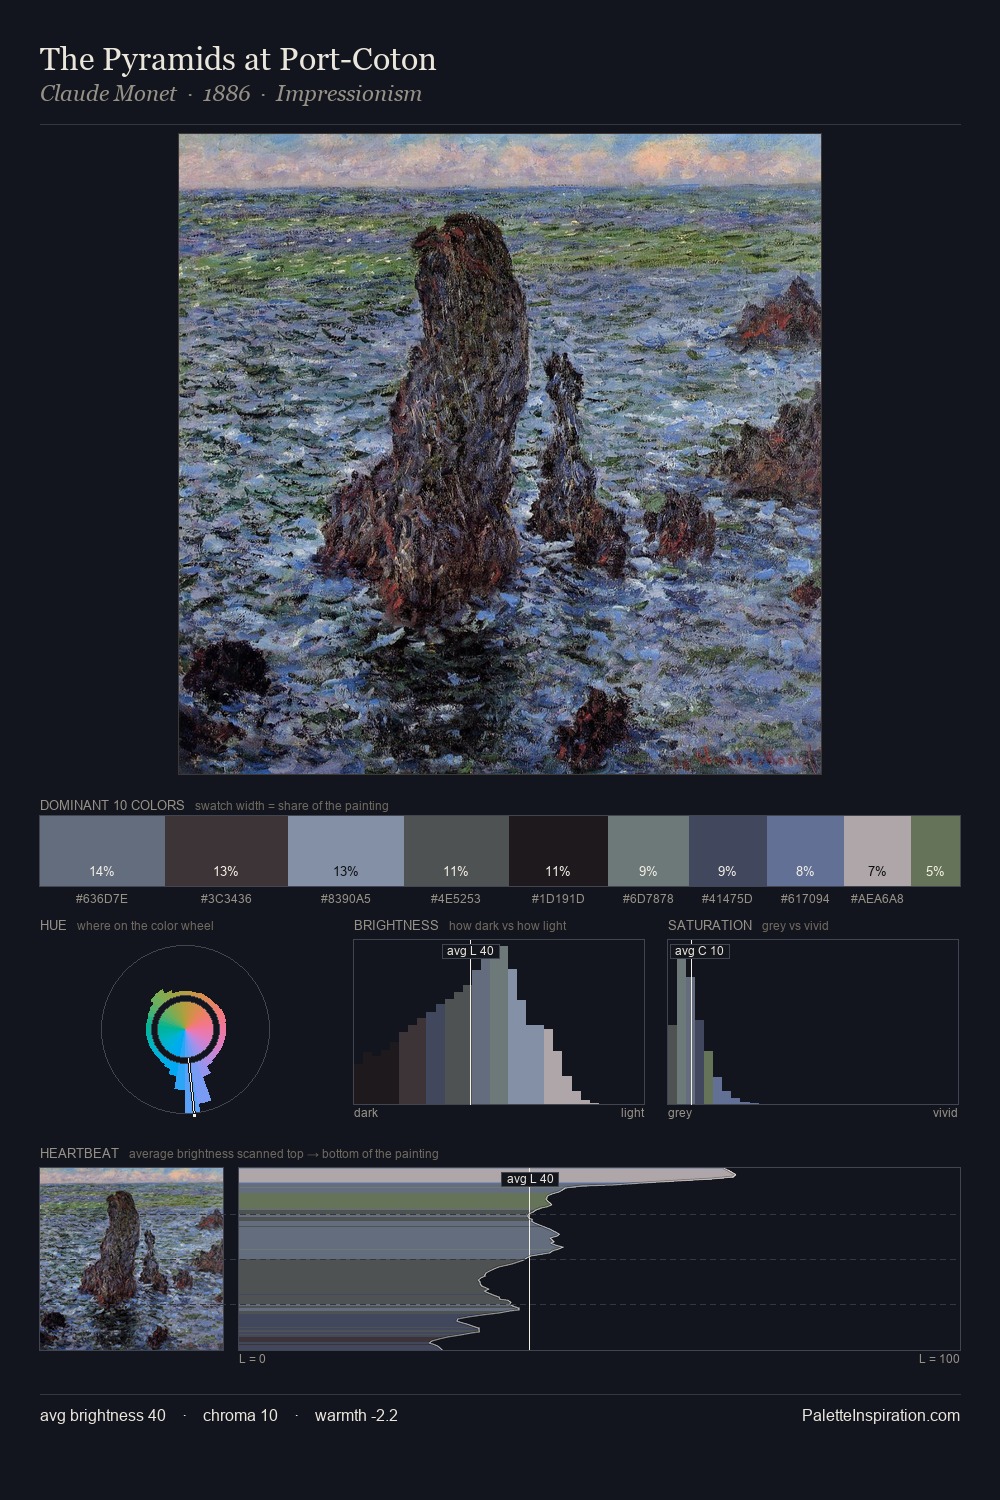Screen dimensions: 1000x1500
Task: Click the hex code #1D191D
Action: (x=558, y=899)
